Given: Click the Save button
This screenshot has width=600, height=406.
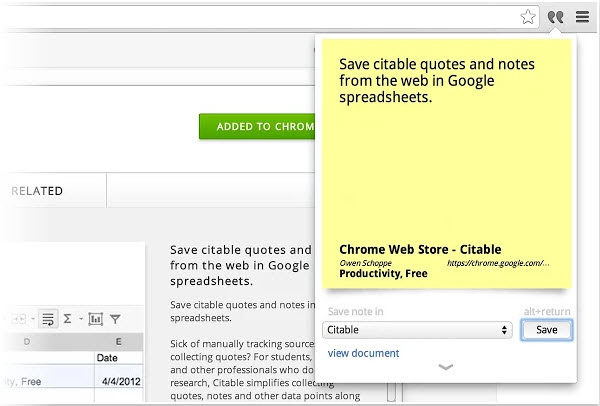Looking at the screenshot, I should [546, 330].
